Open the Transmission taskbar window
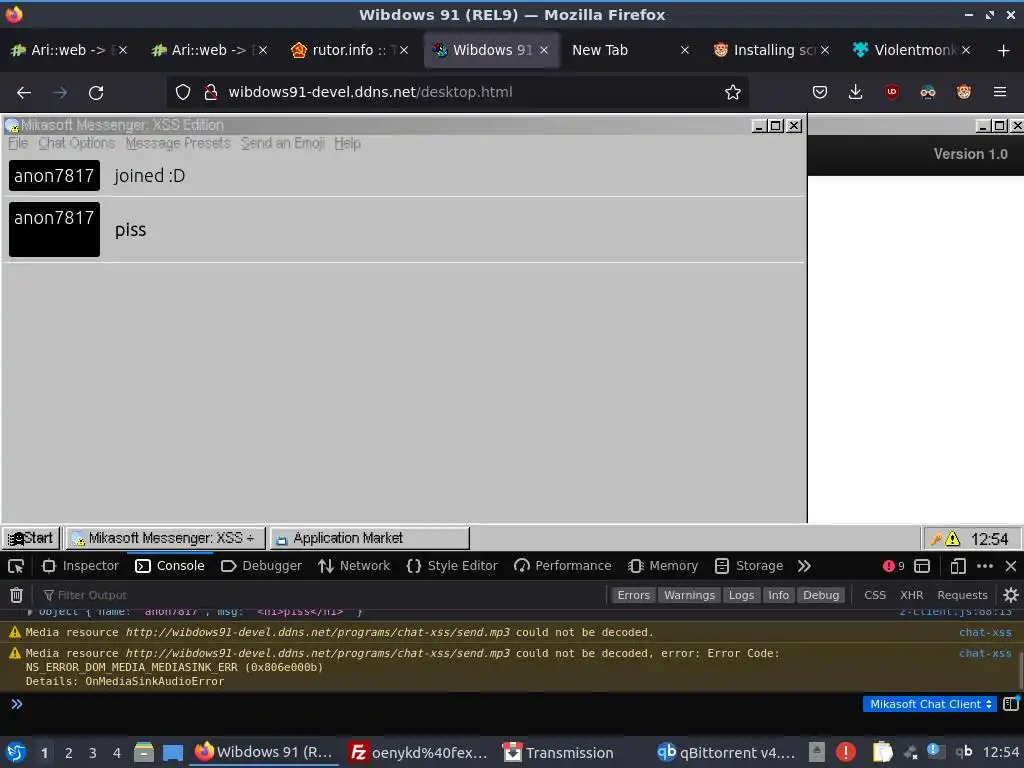 (558, 752)
